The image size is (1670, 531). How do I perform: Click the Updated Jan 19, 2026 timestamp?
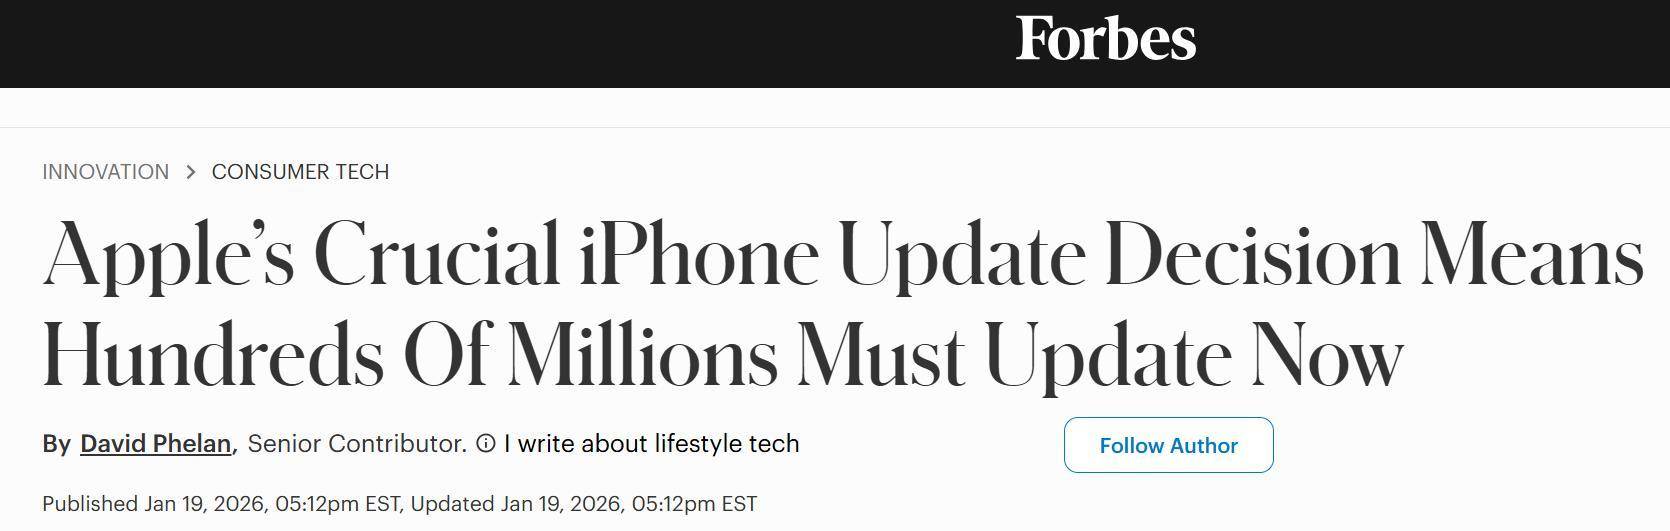click(x=583, y=504)
